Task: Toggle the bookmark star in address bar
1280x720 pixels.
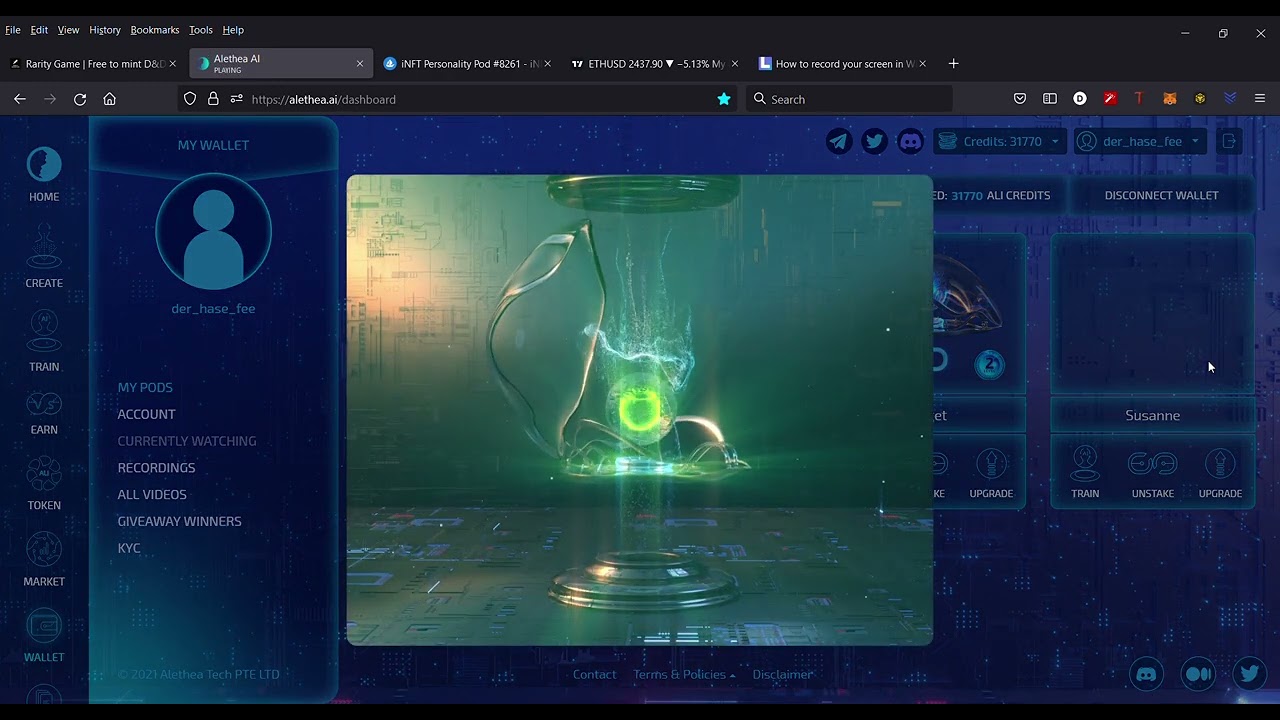Action: [x=724, y=99]
